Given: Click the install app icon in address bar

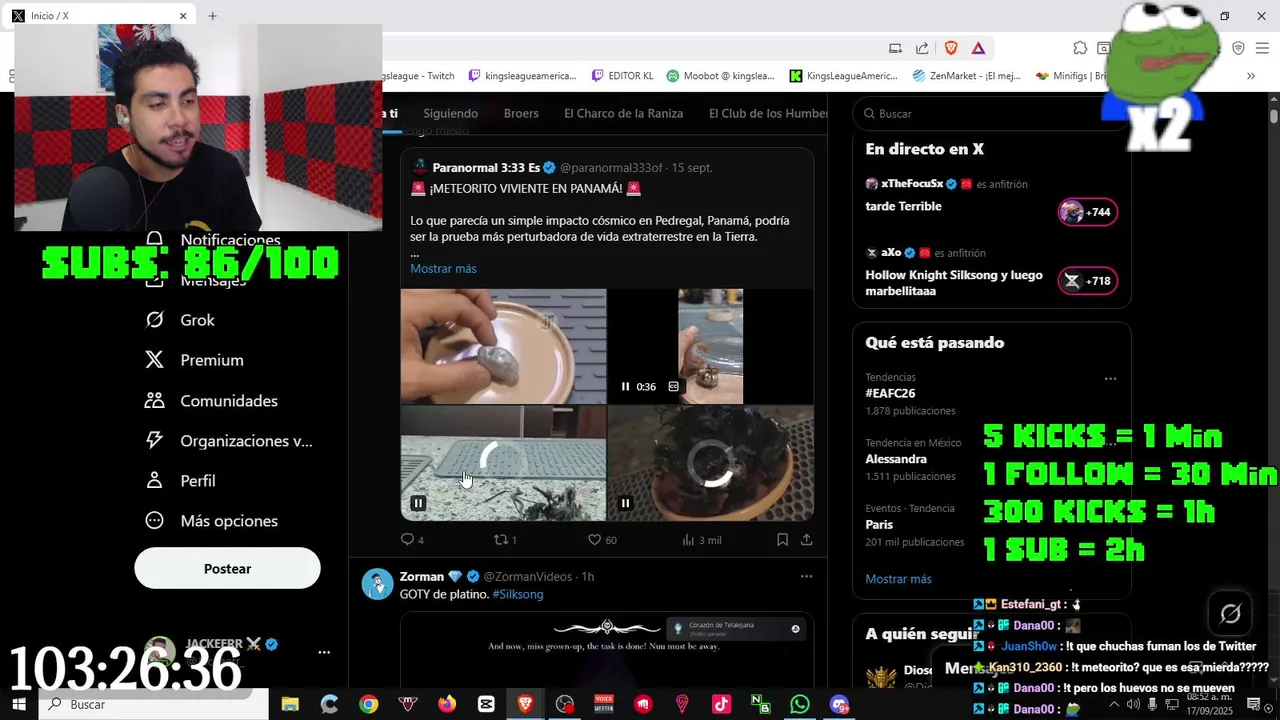Looking at the screenshot, I should point(896,48).
